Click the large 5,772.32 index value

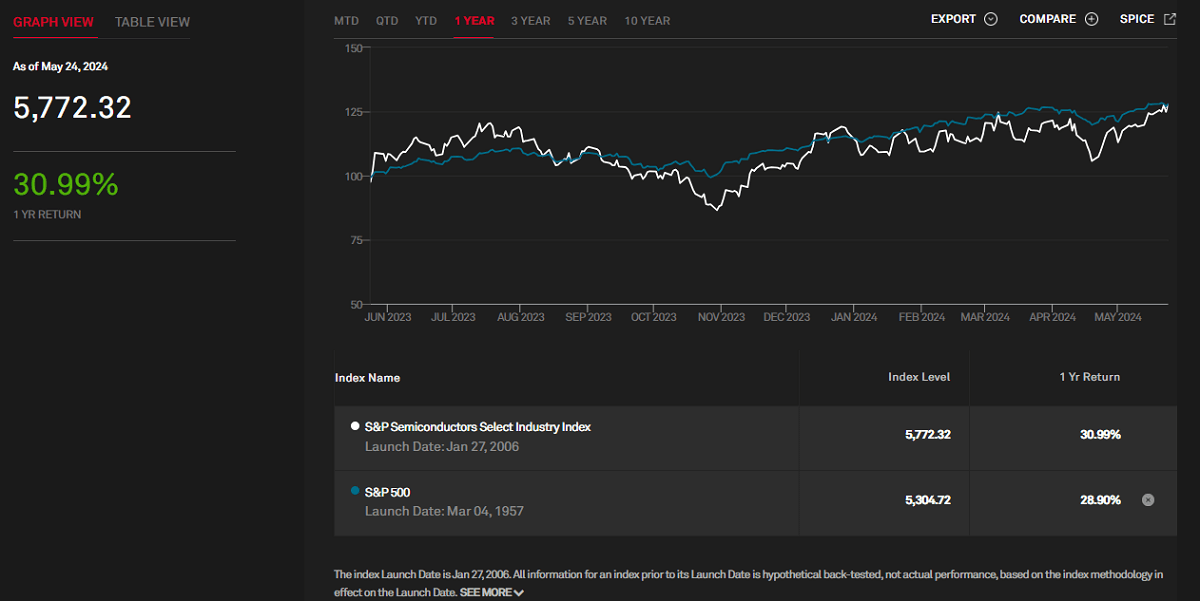[72, 108]
